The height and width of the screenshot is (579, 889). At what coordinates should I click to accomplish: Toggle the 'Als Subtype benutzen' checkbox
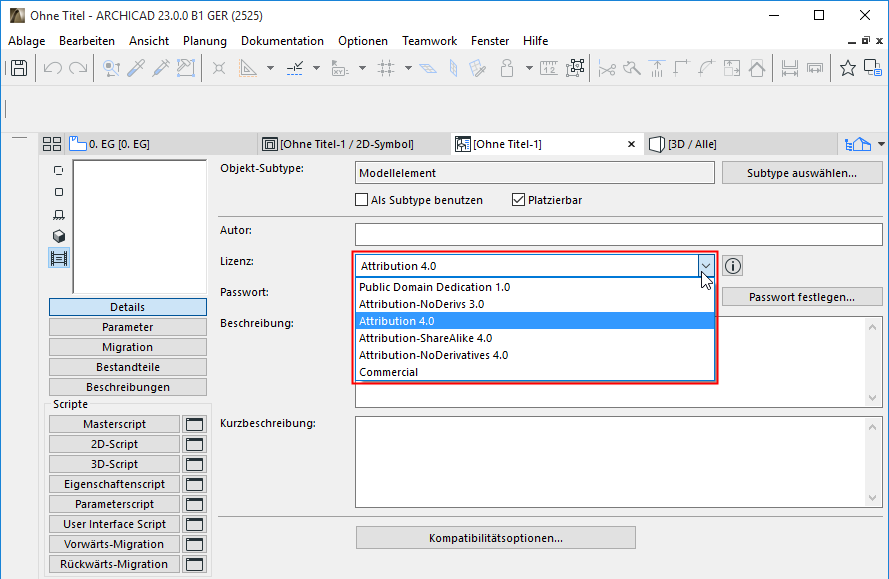click(361, 200)
